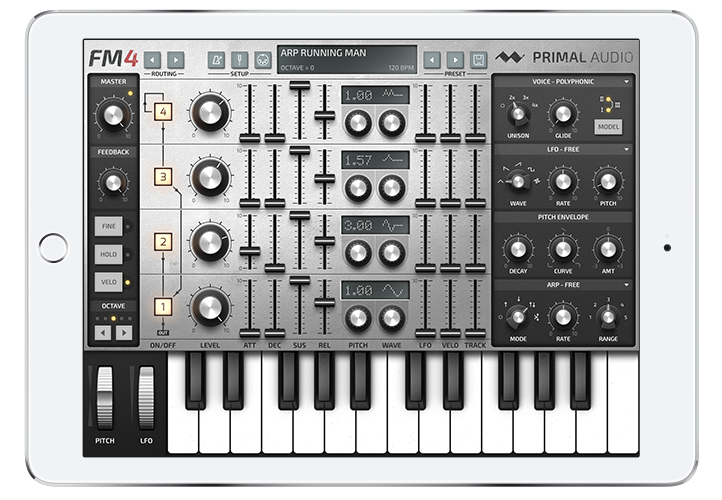Click operator 2 Attack slider handle
Viewport: 722px width, 500px height.
pos(250,251)
